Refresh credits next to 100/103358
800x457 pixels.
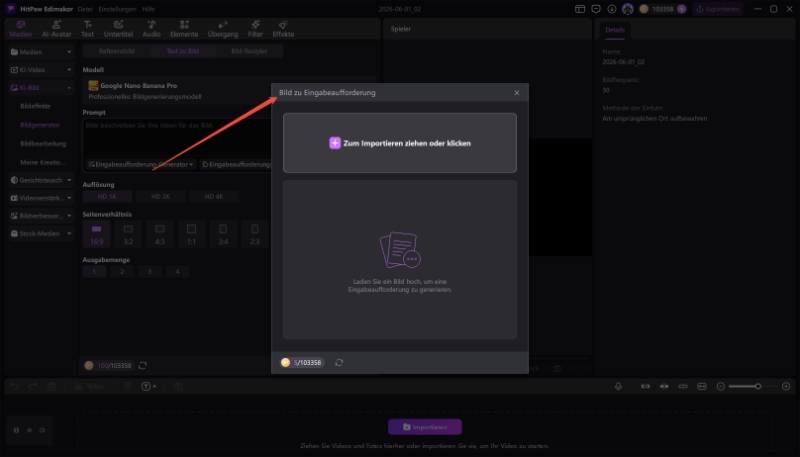(x=143, y=366)
